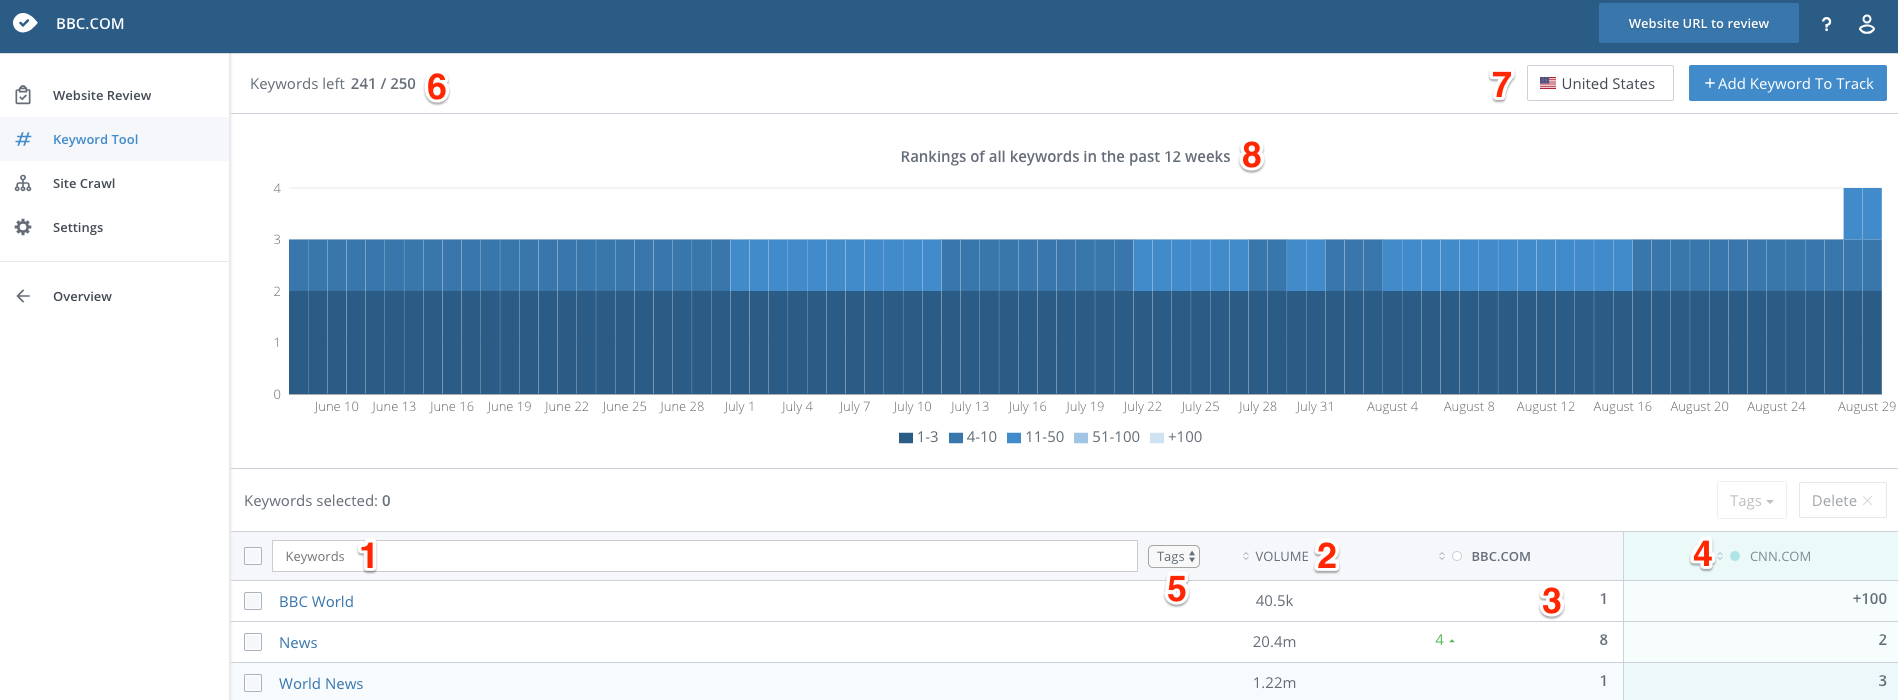This screenshot has height=700, width=1898.
Task: Open the BBC World keyword link
Action: click(x=316, y=601)
